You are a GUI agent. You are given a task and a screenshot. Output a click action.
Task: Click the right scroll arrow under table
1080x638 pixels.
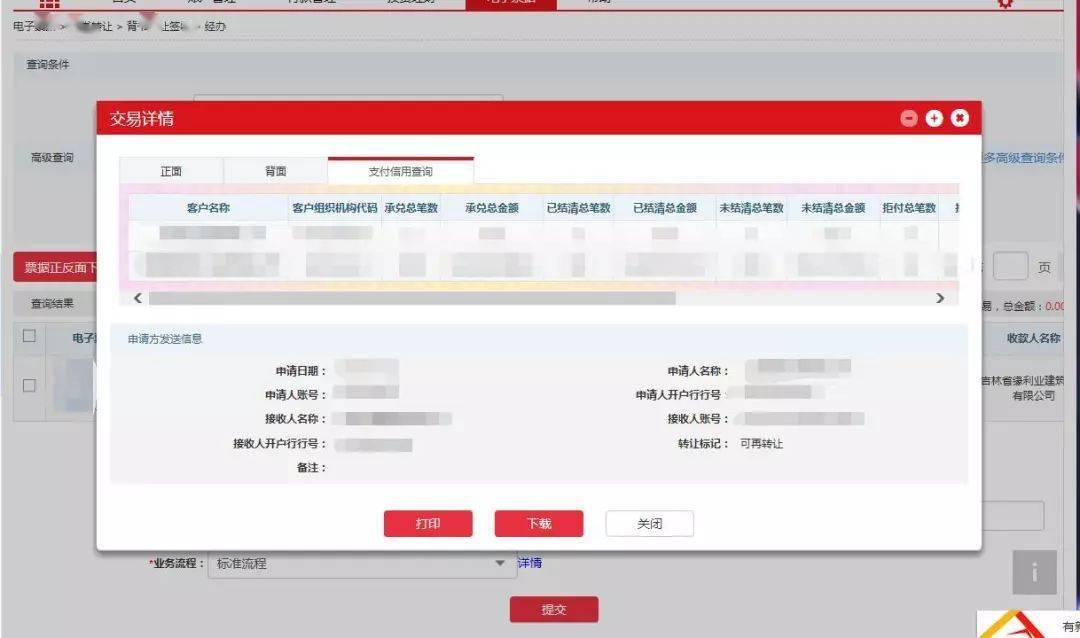click(940, 298)
